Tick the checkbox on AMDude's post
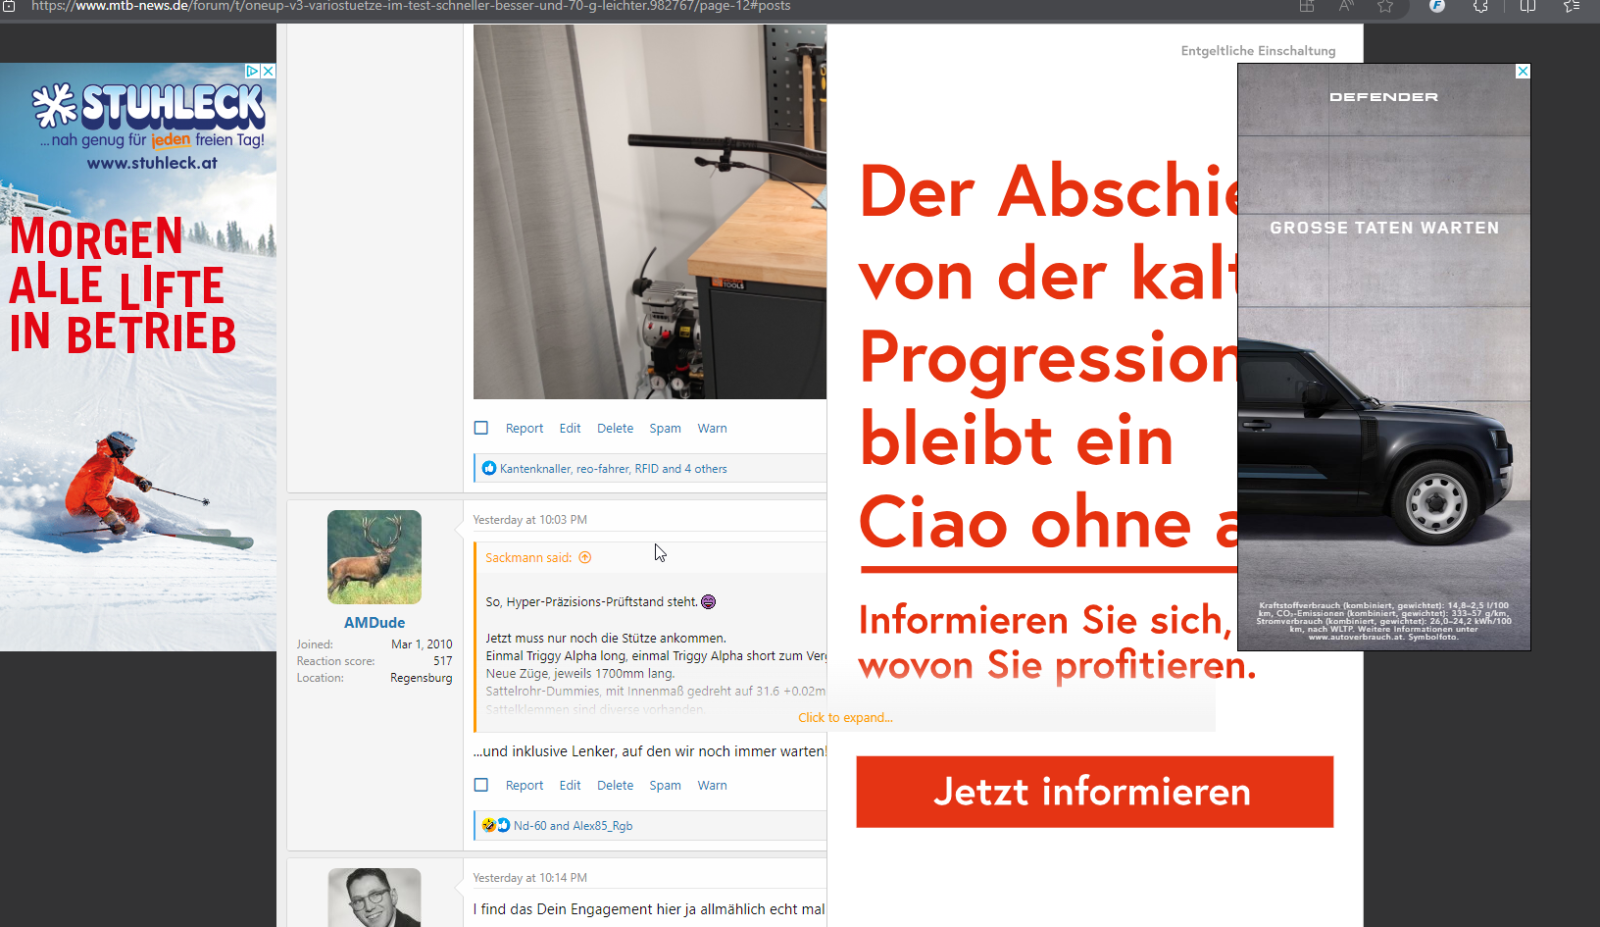Viewport: 1600px width, 927px height. [481, 785]
